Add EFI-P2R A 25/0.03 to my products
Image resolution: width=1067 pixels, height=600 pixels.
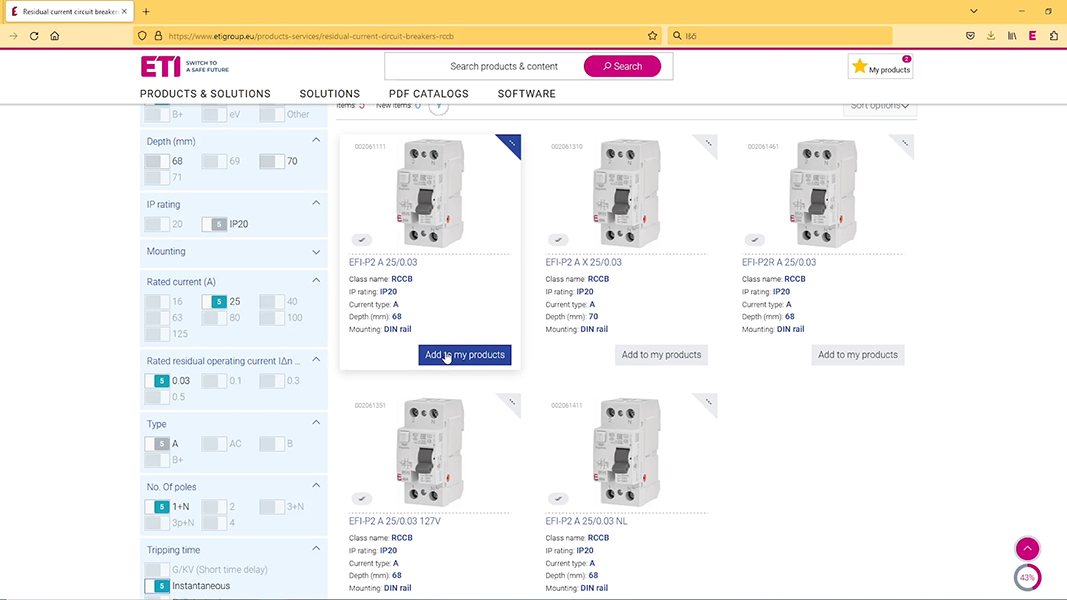point(857,355)
